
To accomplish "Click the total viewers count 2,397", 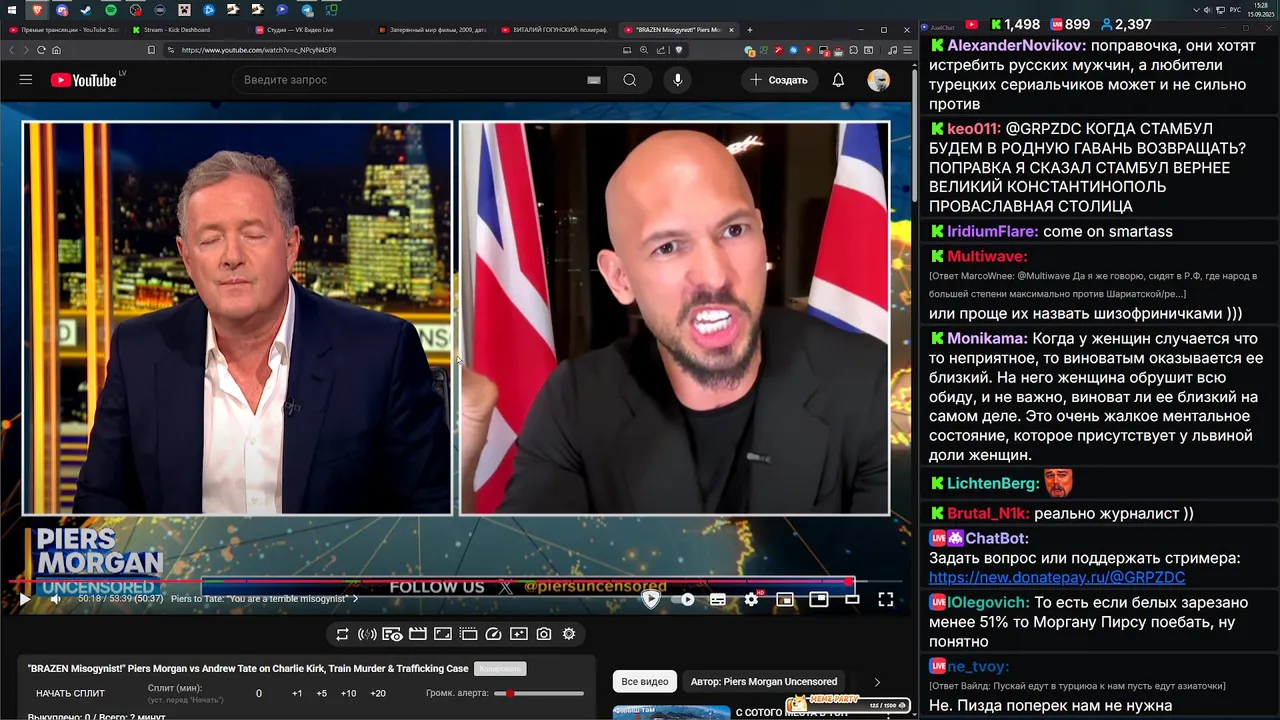I will [x=1133, y=24].
